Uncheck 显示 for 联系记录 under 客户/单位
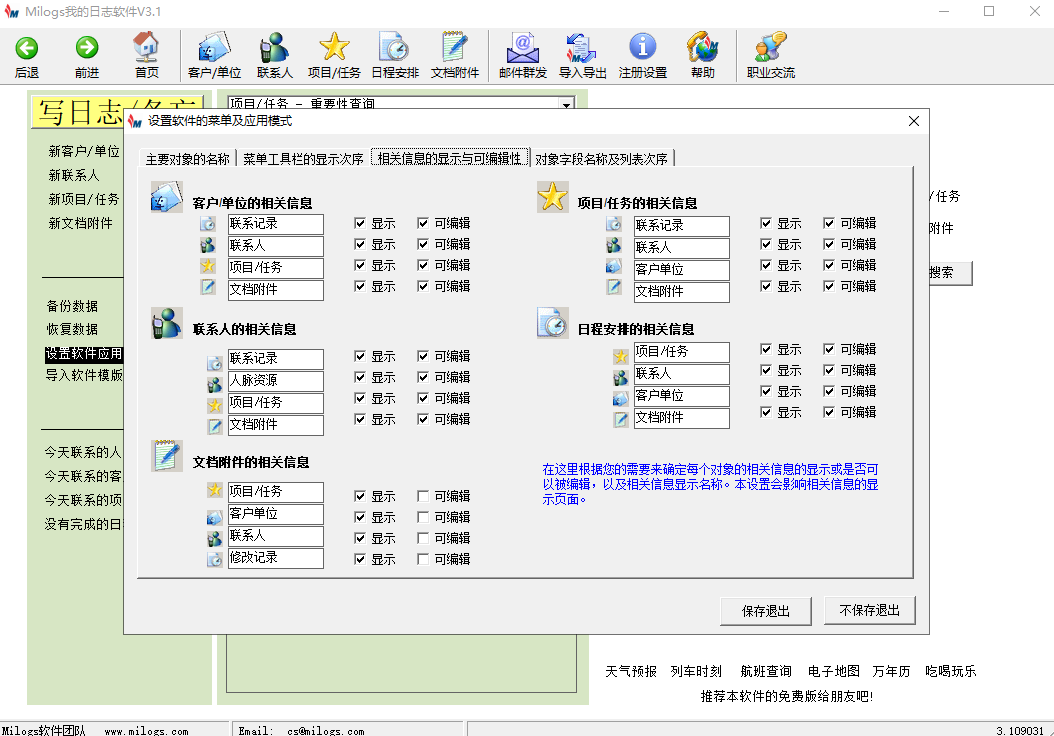The height and width of the screenshot is (736, 1054). coord(359,223)
